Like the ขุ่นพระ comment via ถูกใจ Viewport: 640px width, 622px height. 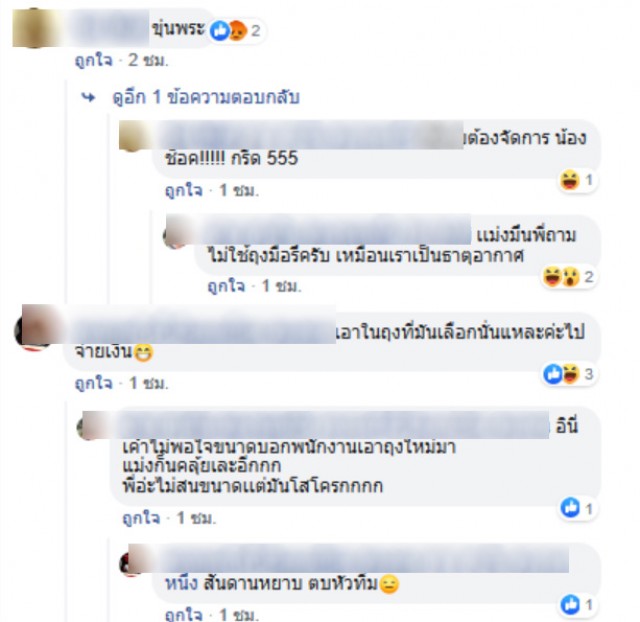[x=93, y=60]
